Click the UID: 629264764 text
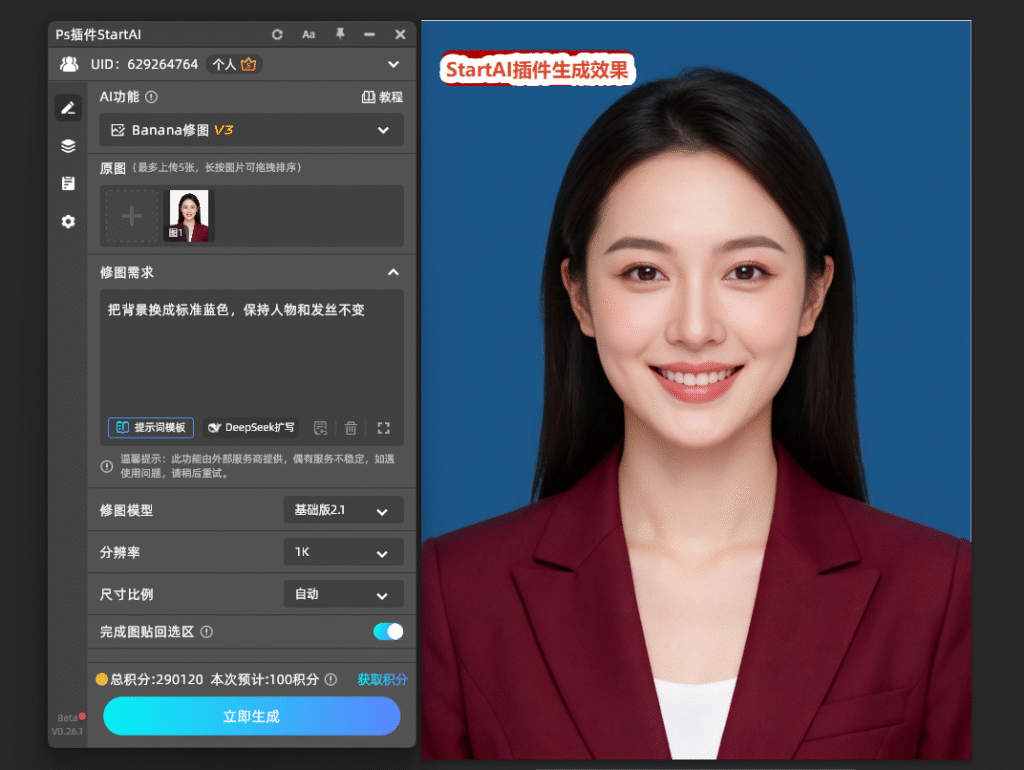Viewport: 1024px width, 770px height. pos(144,64)
